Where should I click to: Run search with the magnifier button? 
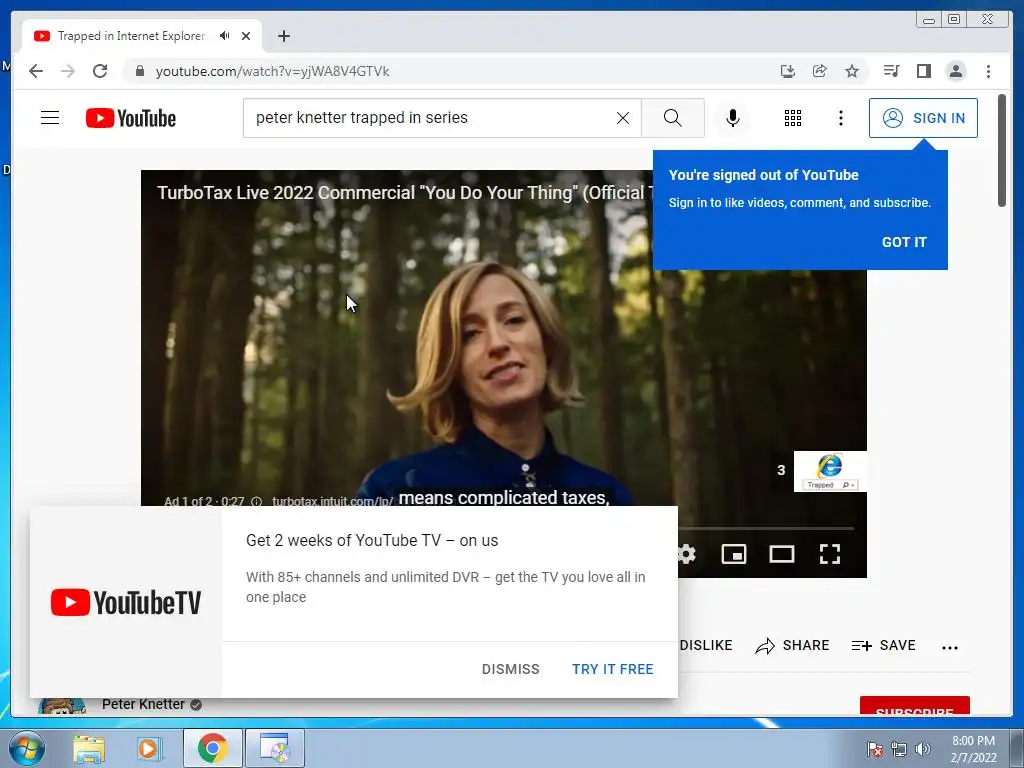673,118
